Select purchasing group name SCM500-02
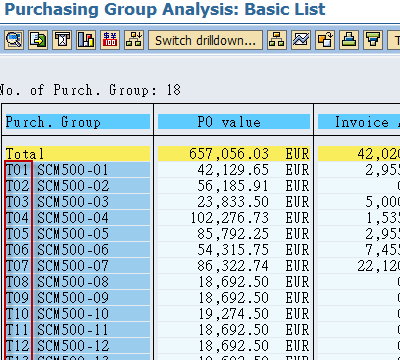The height and width of the screenshot is (360, 400). click(x=73, y=186)
